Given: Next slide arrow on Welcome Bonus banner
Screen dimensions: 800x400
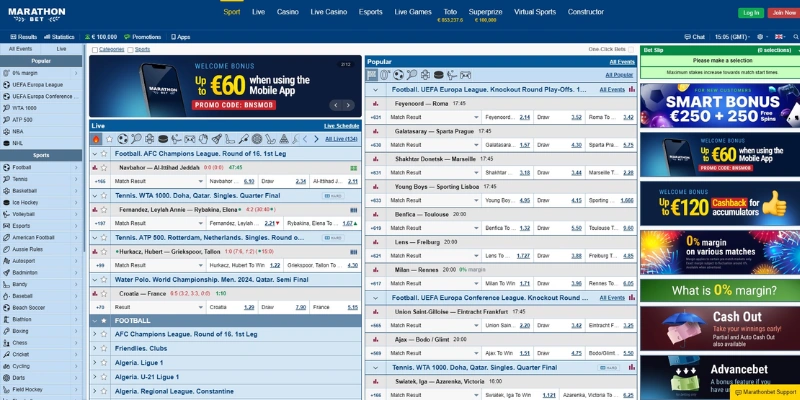Looking at the screenshot, I should [x=348, y=105].
